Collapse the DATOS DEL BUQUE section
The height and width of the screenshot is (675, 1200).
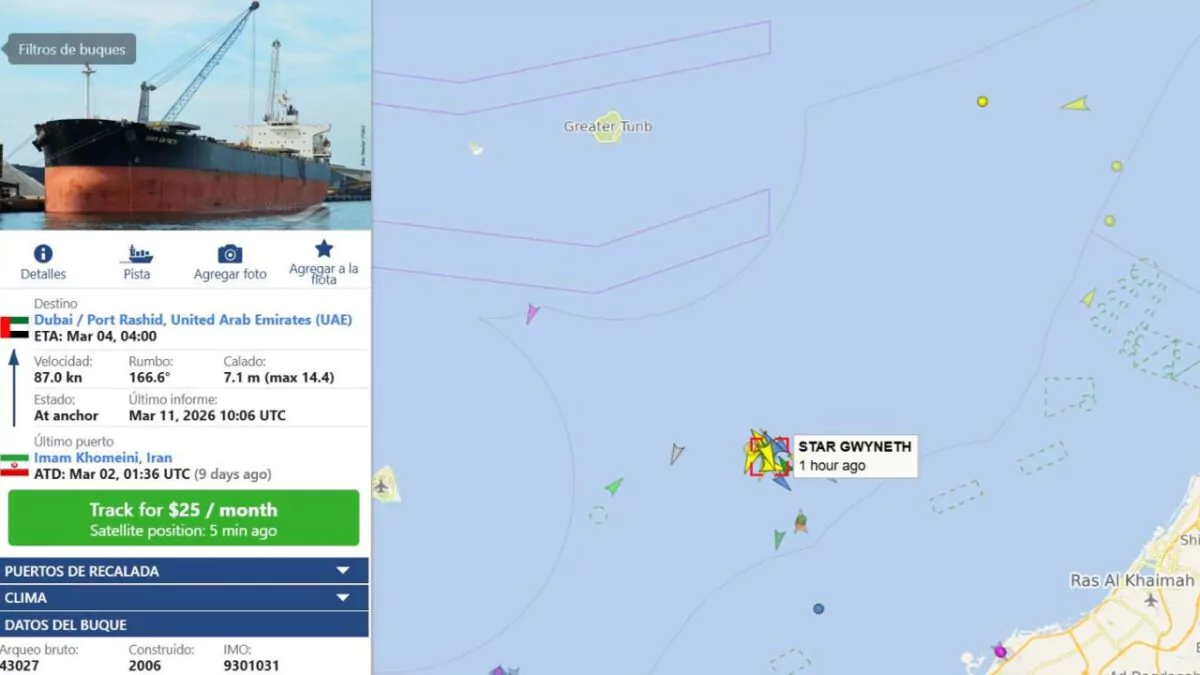click(x=184, y=625)
